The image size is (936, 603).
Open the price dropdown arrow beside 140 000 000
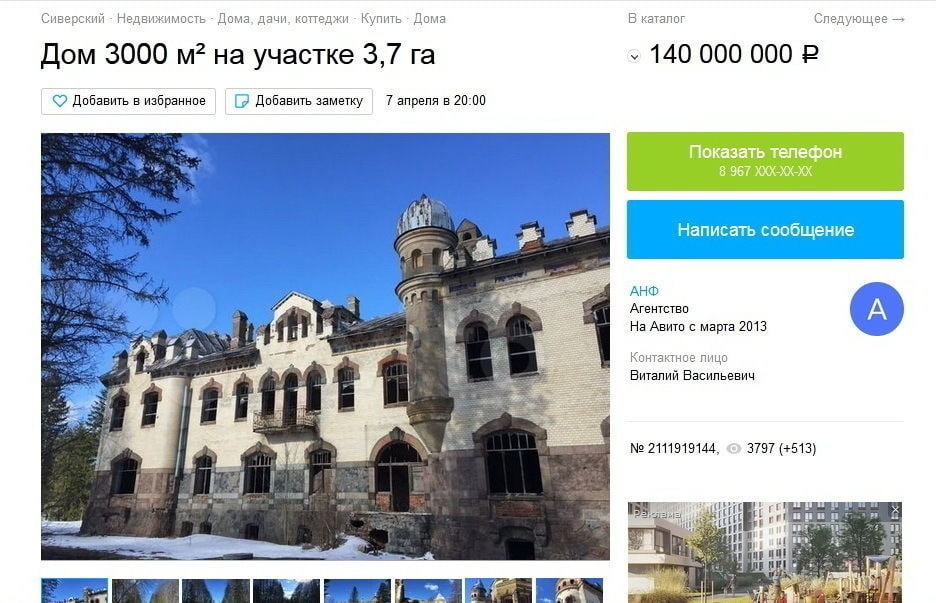(x=634, y=57)
